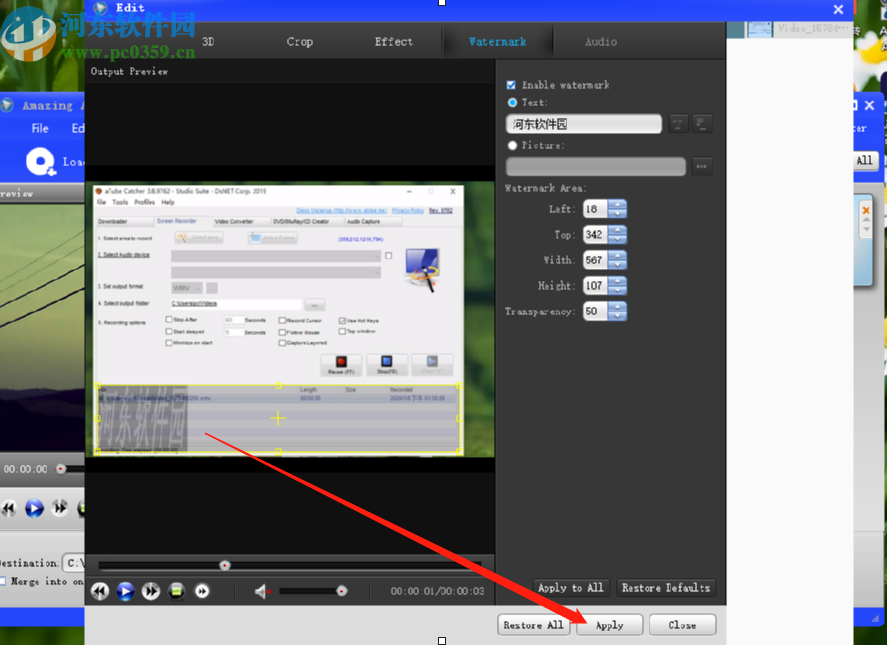
Task: Select the Picture watermark radio button
Action: tap(513, 145)
